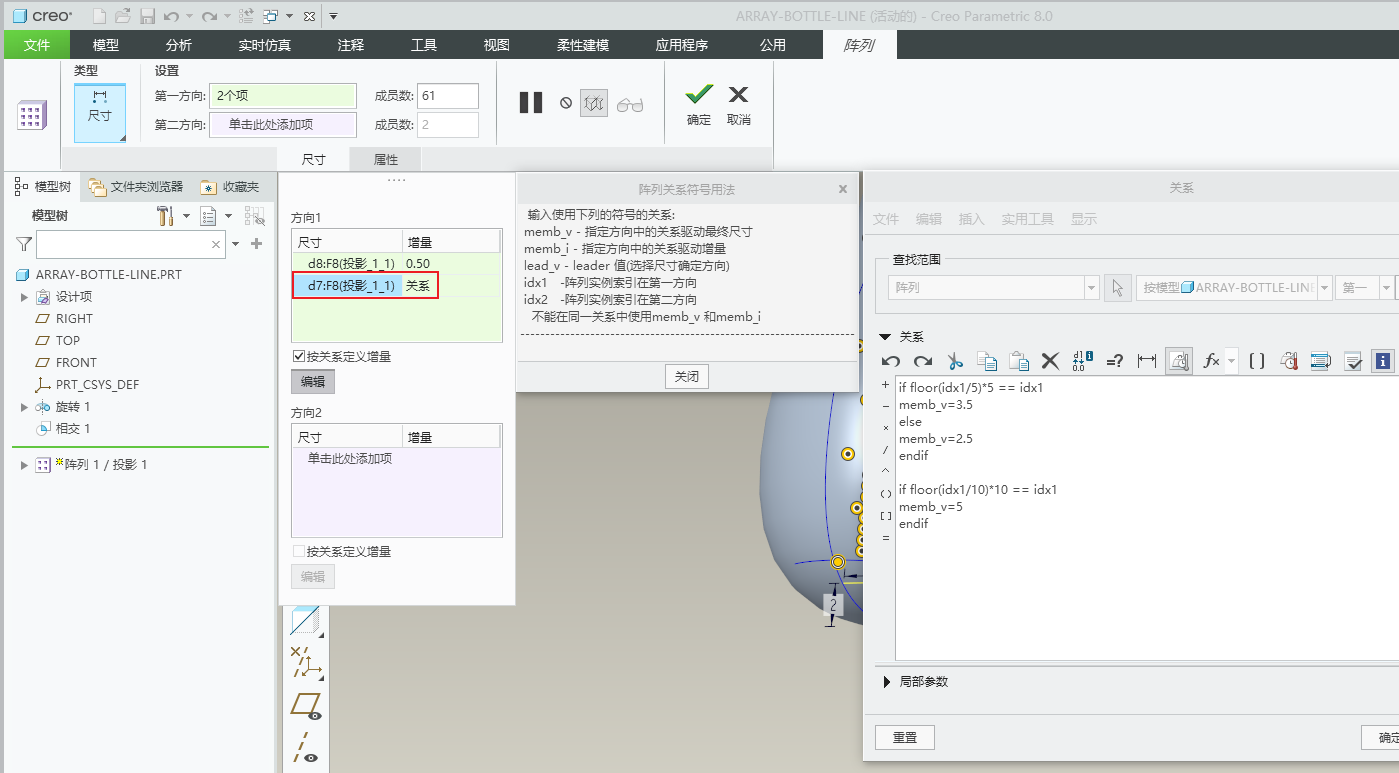Expand 阵列 1 / 投影 1 node
The image size is (1399, 773).
point(24,465)
